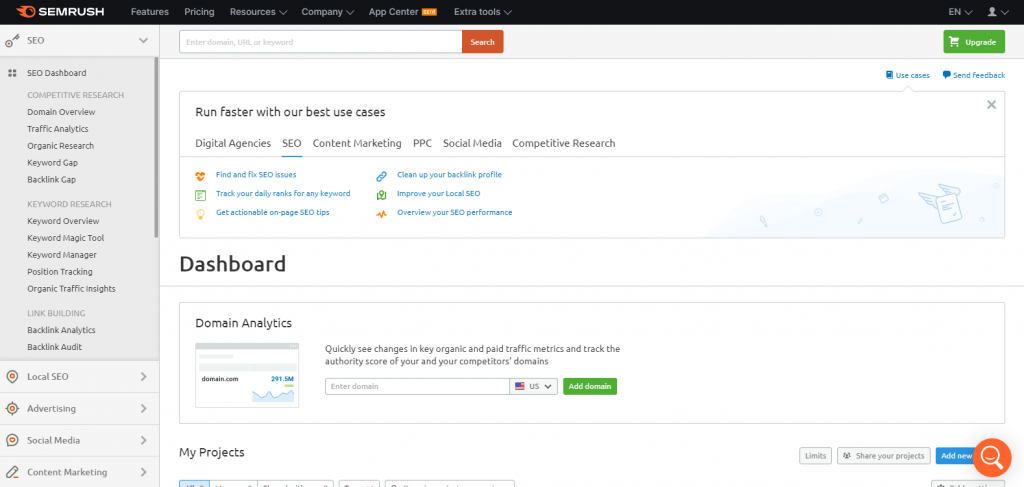Open Keyword Magic Tool in sidebar
1024x487 pixels.
pos(65,238)
